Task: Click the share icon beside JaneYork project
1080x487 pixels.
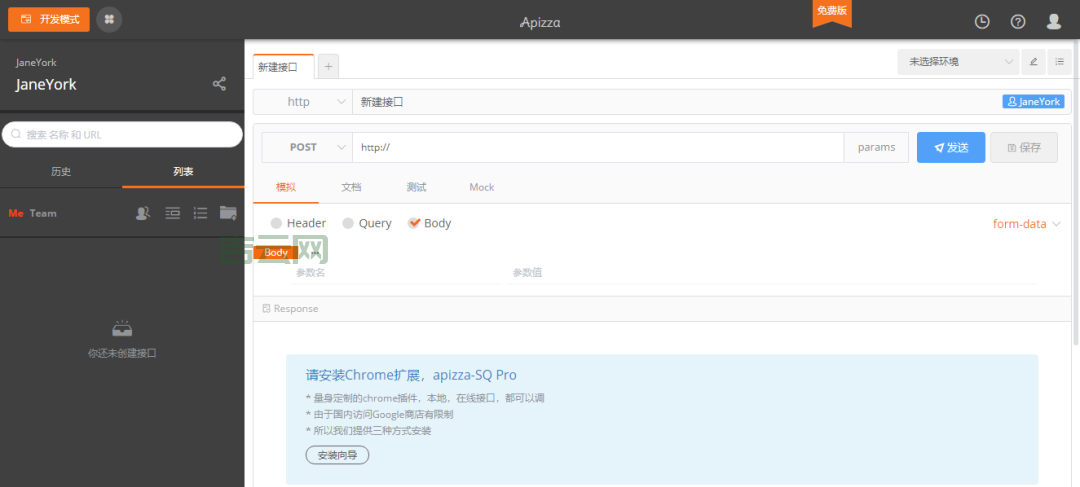Action: pyautogui.click(x=219, y=84)
